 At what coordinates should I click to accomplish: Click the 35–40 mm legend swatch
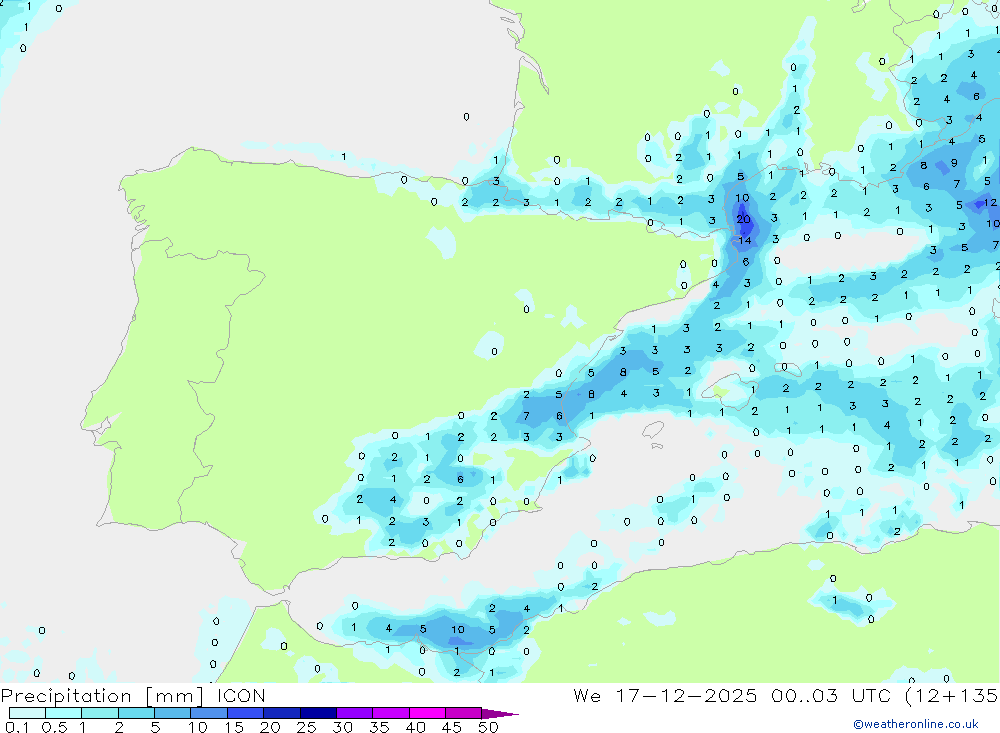coord(391,713)
